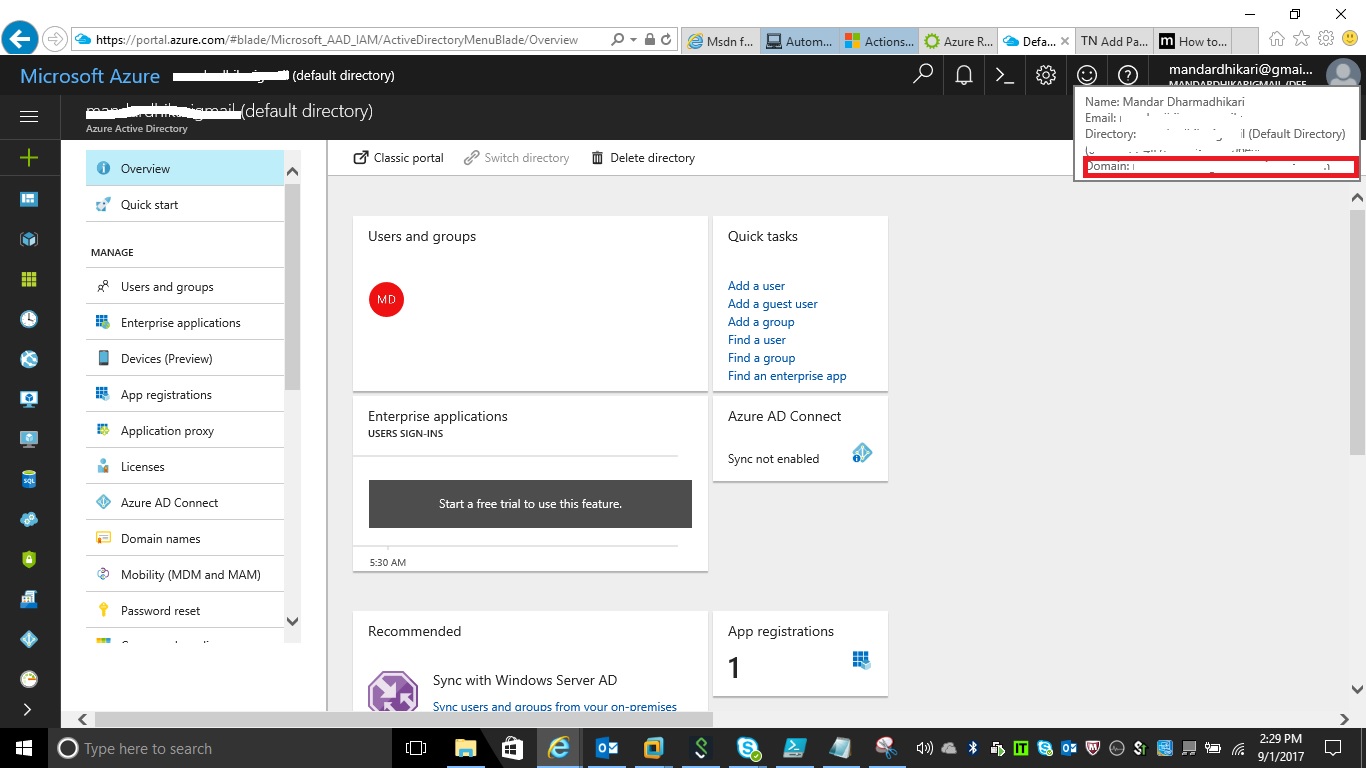This screenshot has height=768, width=1366.
Task: Open the Azure AD Connect sync tile
Action: (800, 439)
